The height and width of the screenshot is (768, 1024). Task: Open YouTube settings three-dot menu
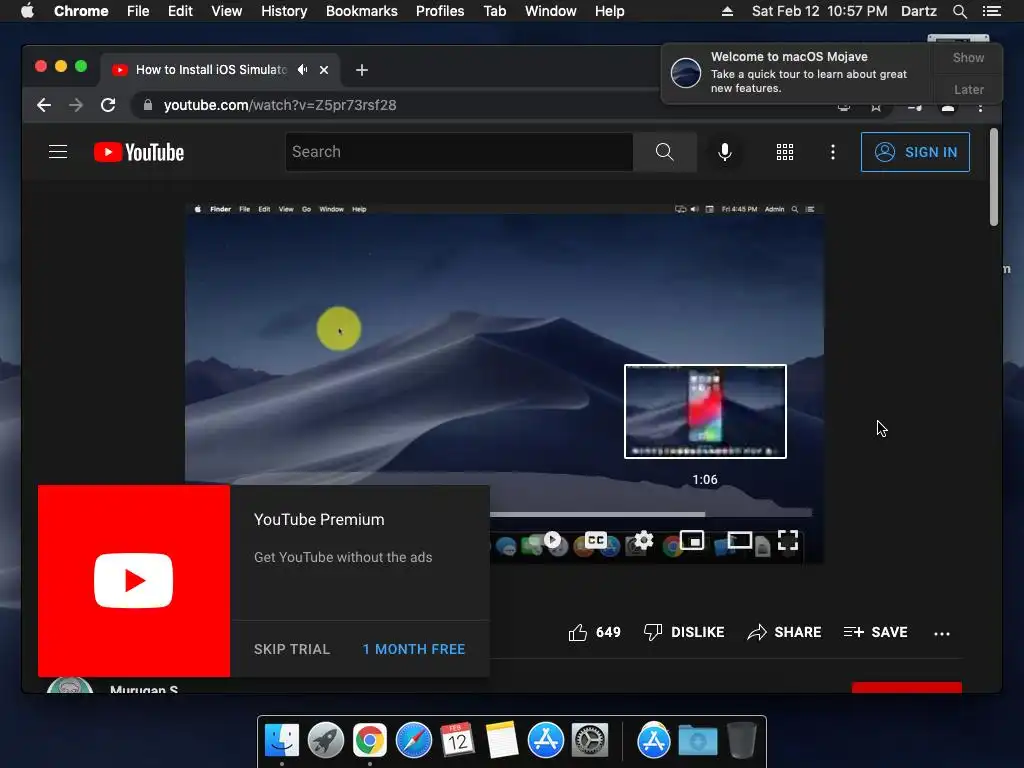tap(832, 152)
